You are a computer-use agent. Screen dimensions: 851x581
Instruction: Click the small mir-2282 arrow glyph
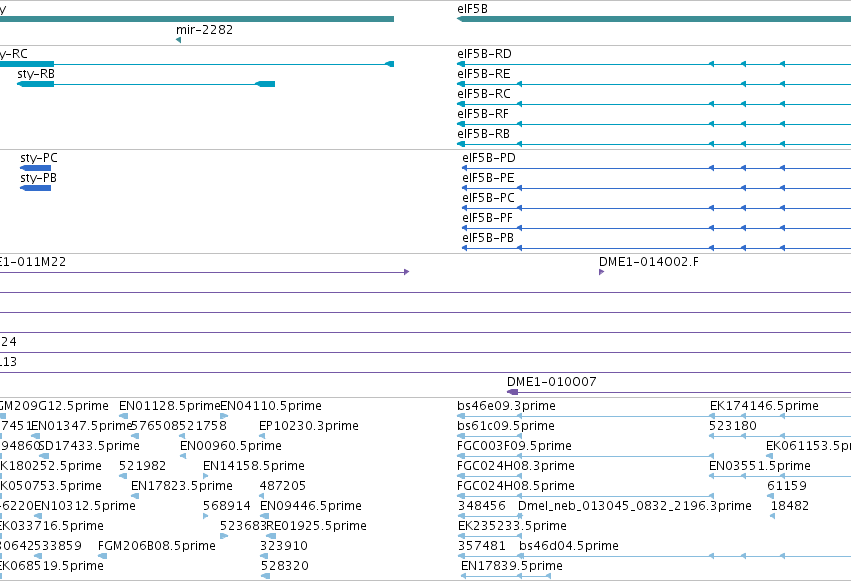tap(178, 40)
